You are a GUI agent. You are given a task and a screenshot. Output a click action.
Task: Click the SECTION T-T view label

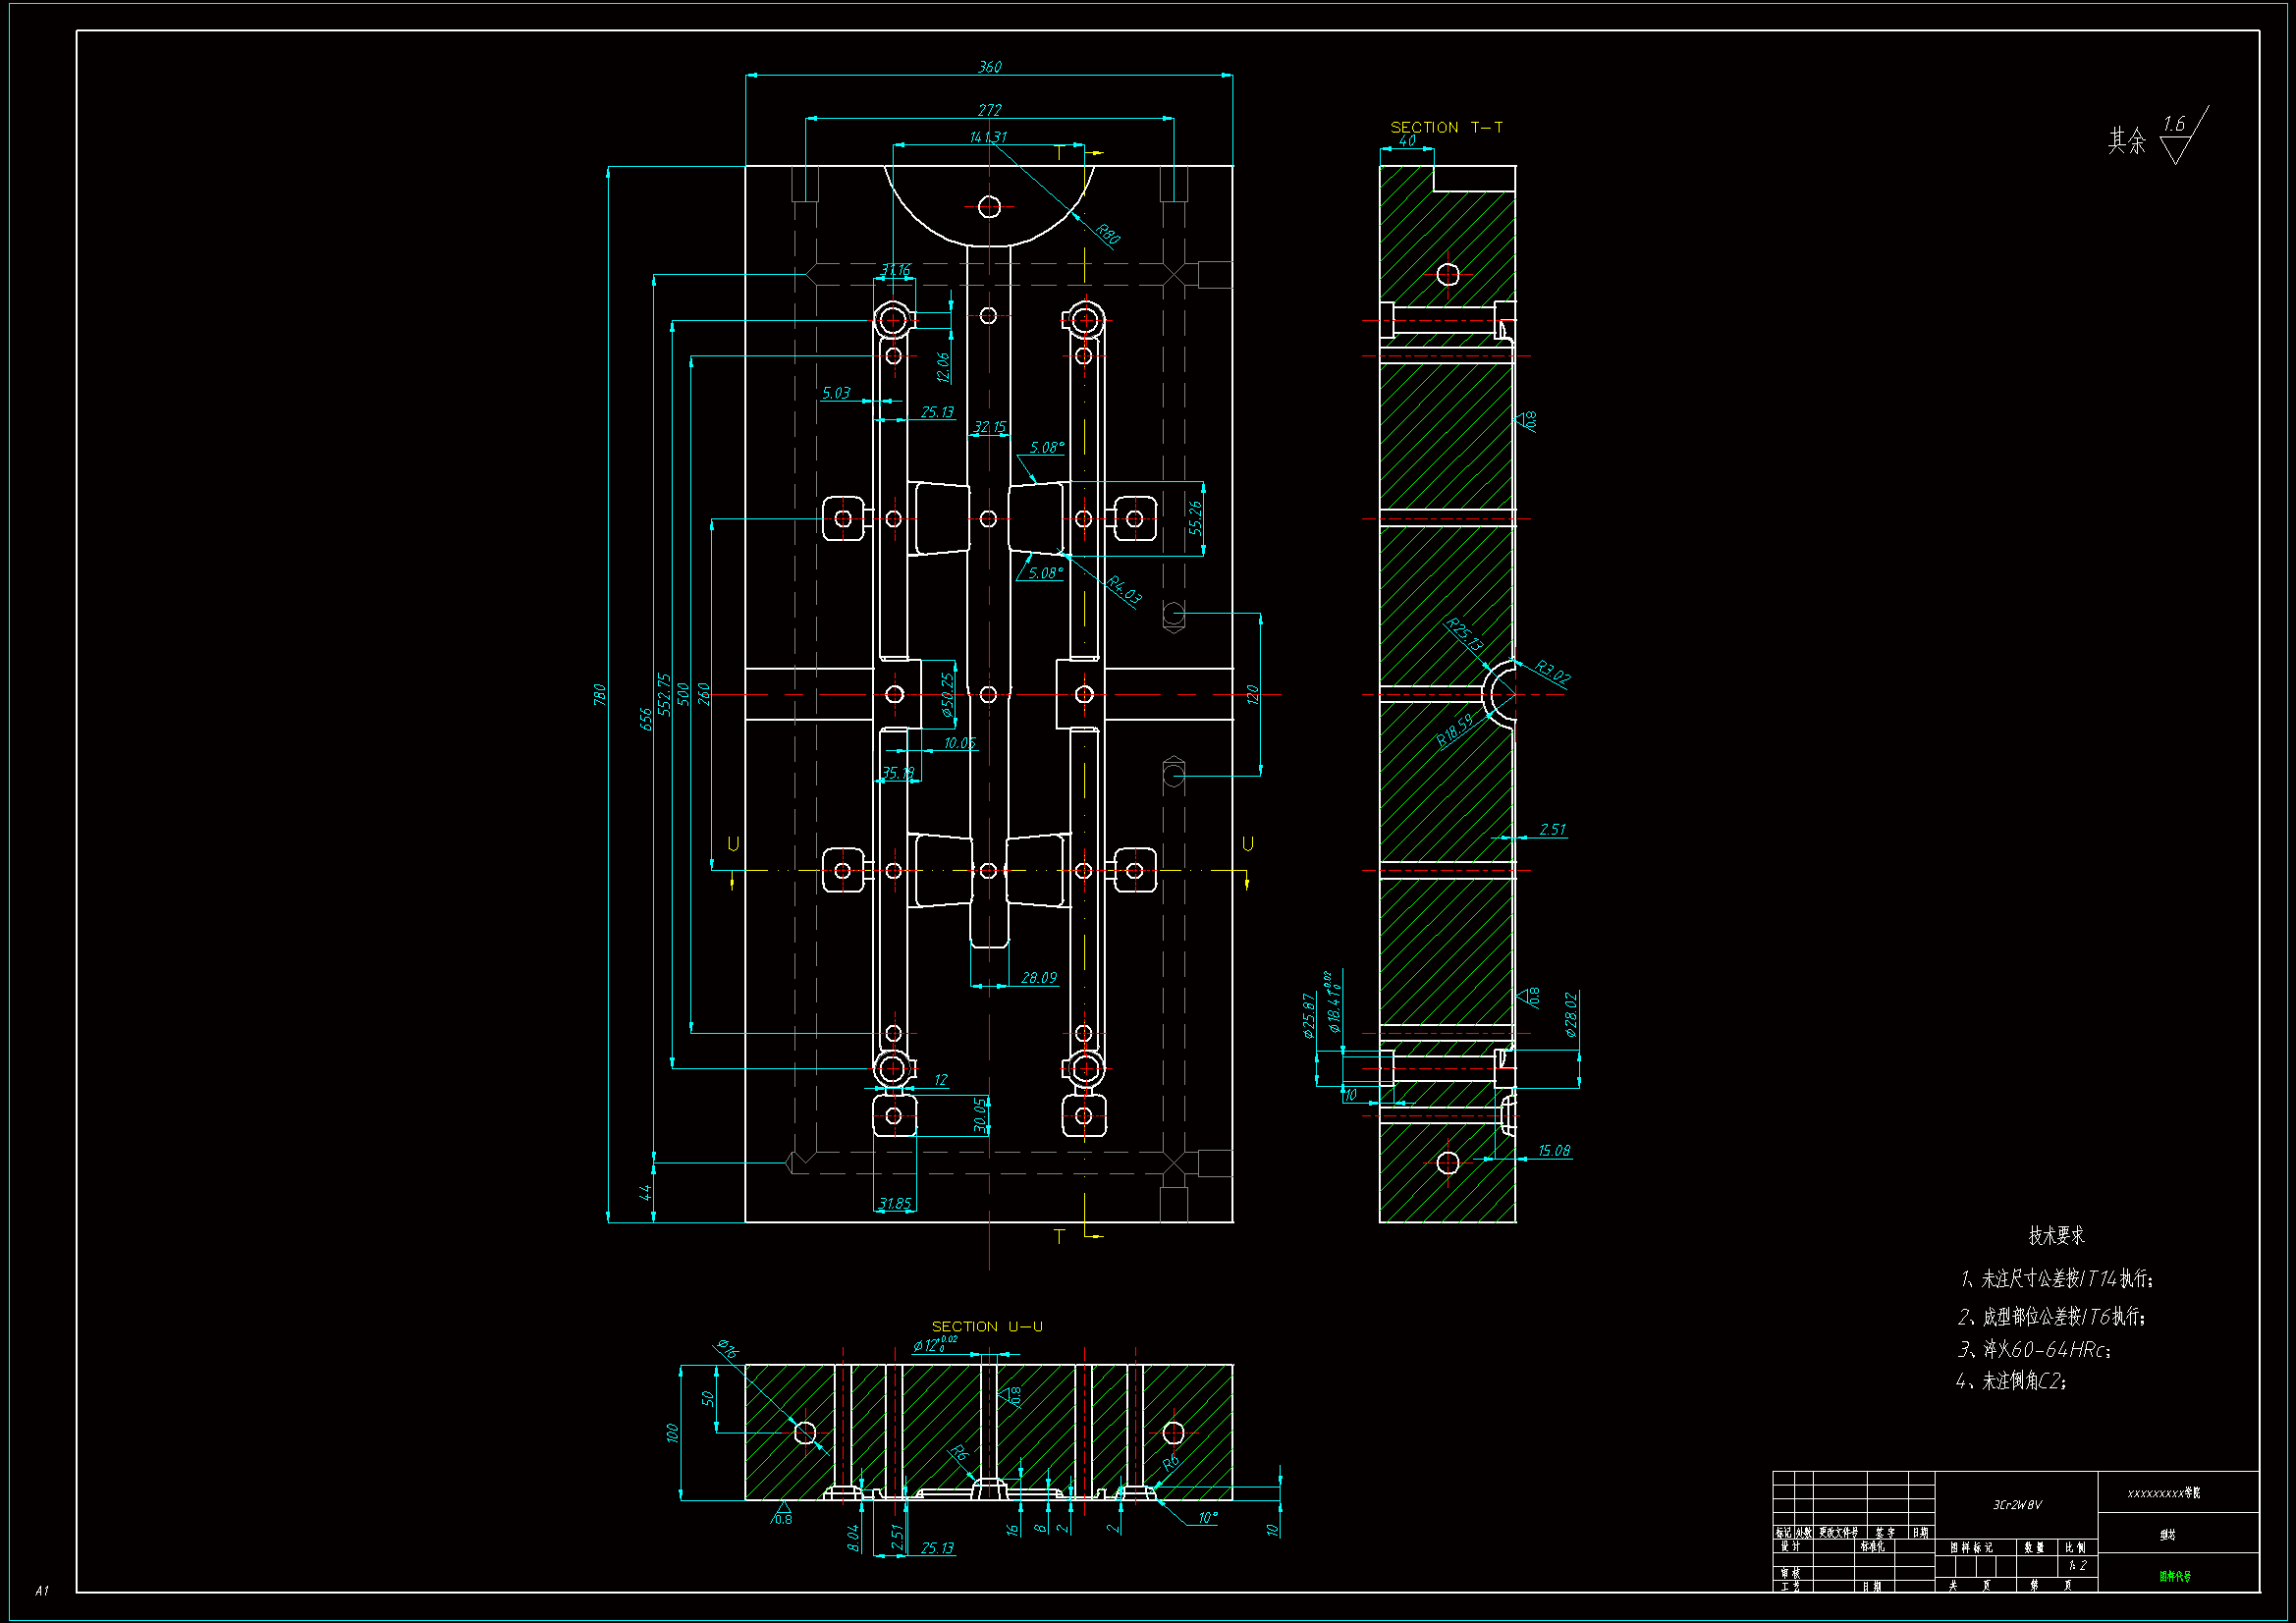1446,127
